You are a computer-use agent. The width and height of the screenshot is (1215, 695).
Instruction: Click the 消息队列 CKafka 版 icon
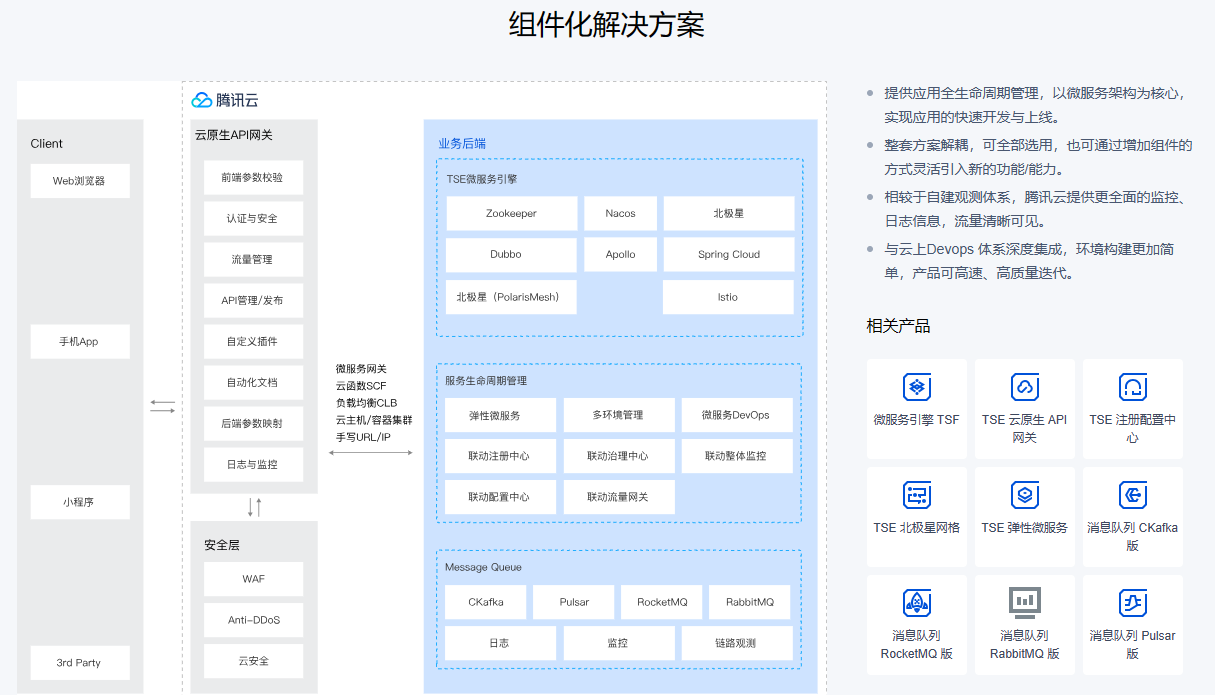1132,495
